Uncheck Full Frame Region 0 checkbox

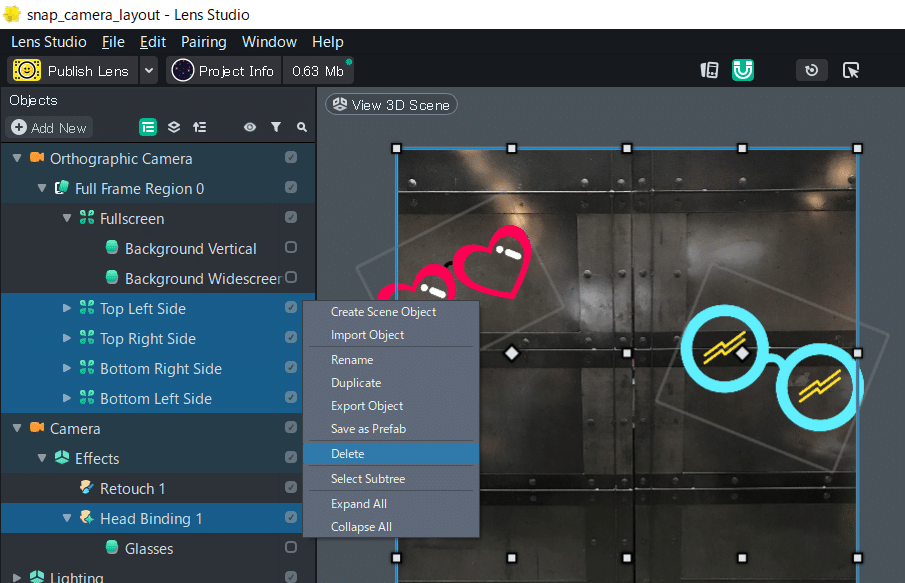[x=291, y=188]
